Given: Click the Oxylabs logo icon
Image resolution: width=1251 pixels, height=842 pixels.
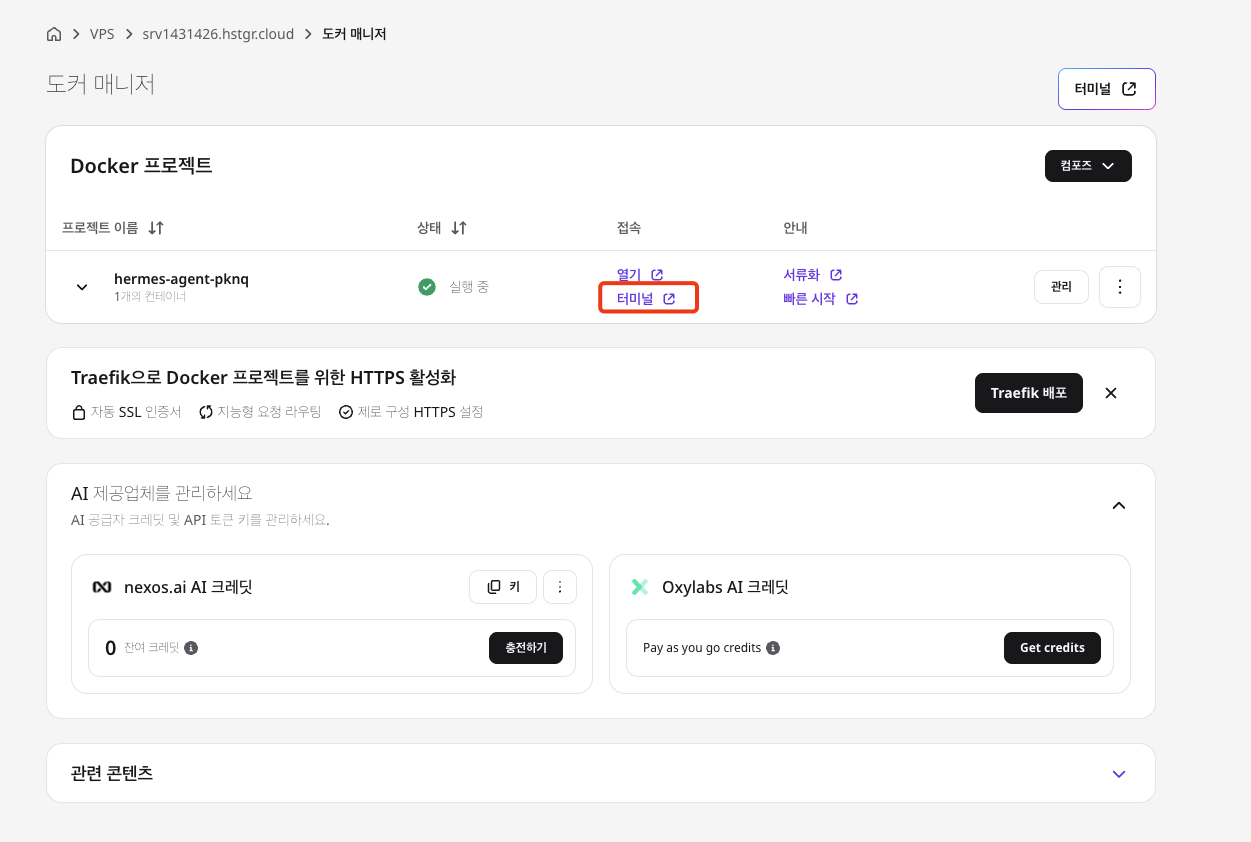Looking at the screenshot, I should (x=640, y=587).
